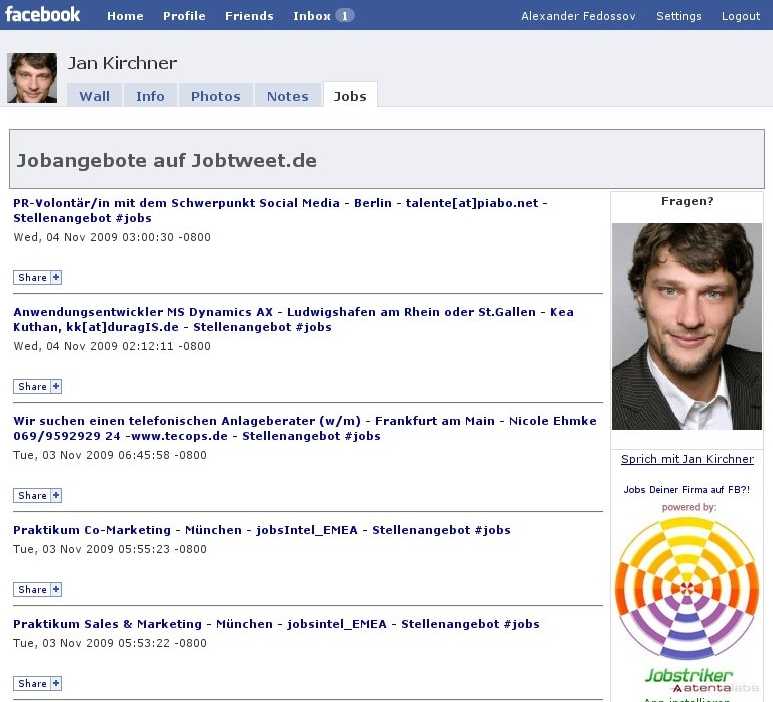
Task: Click Share under Praktikum Sales & Marketing
Action: pos(32,683)
